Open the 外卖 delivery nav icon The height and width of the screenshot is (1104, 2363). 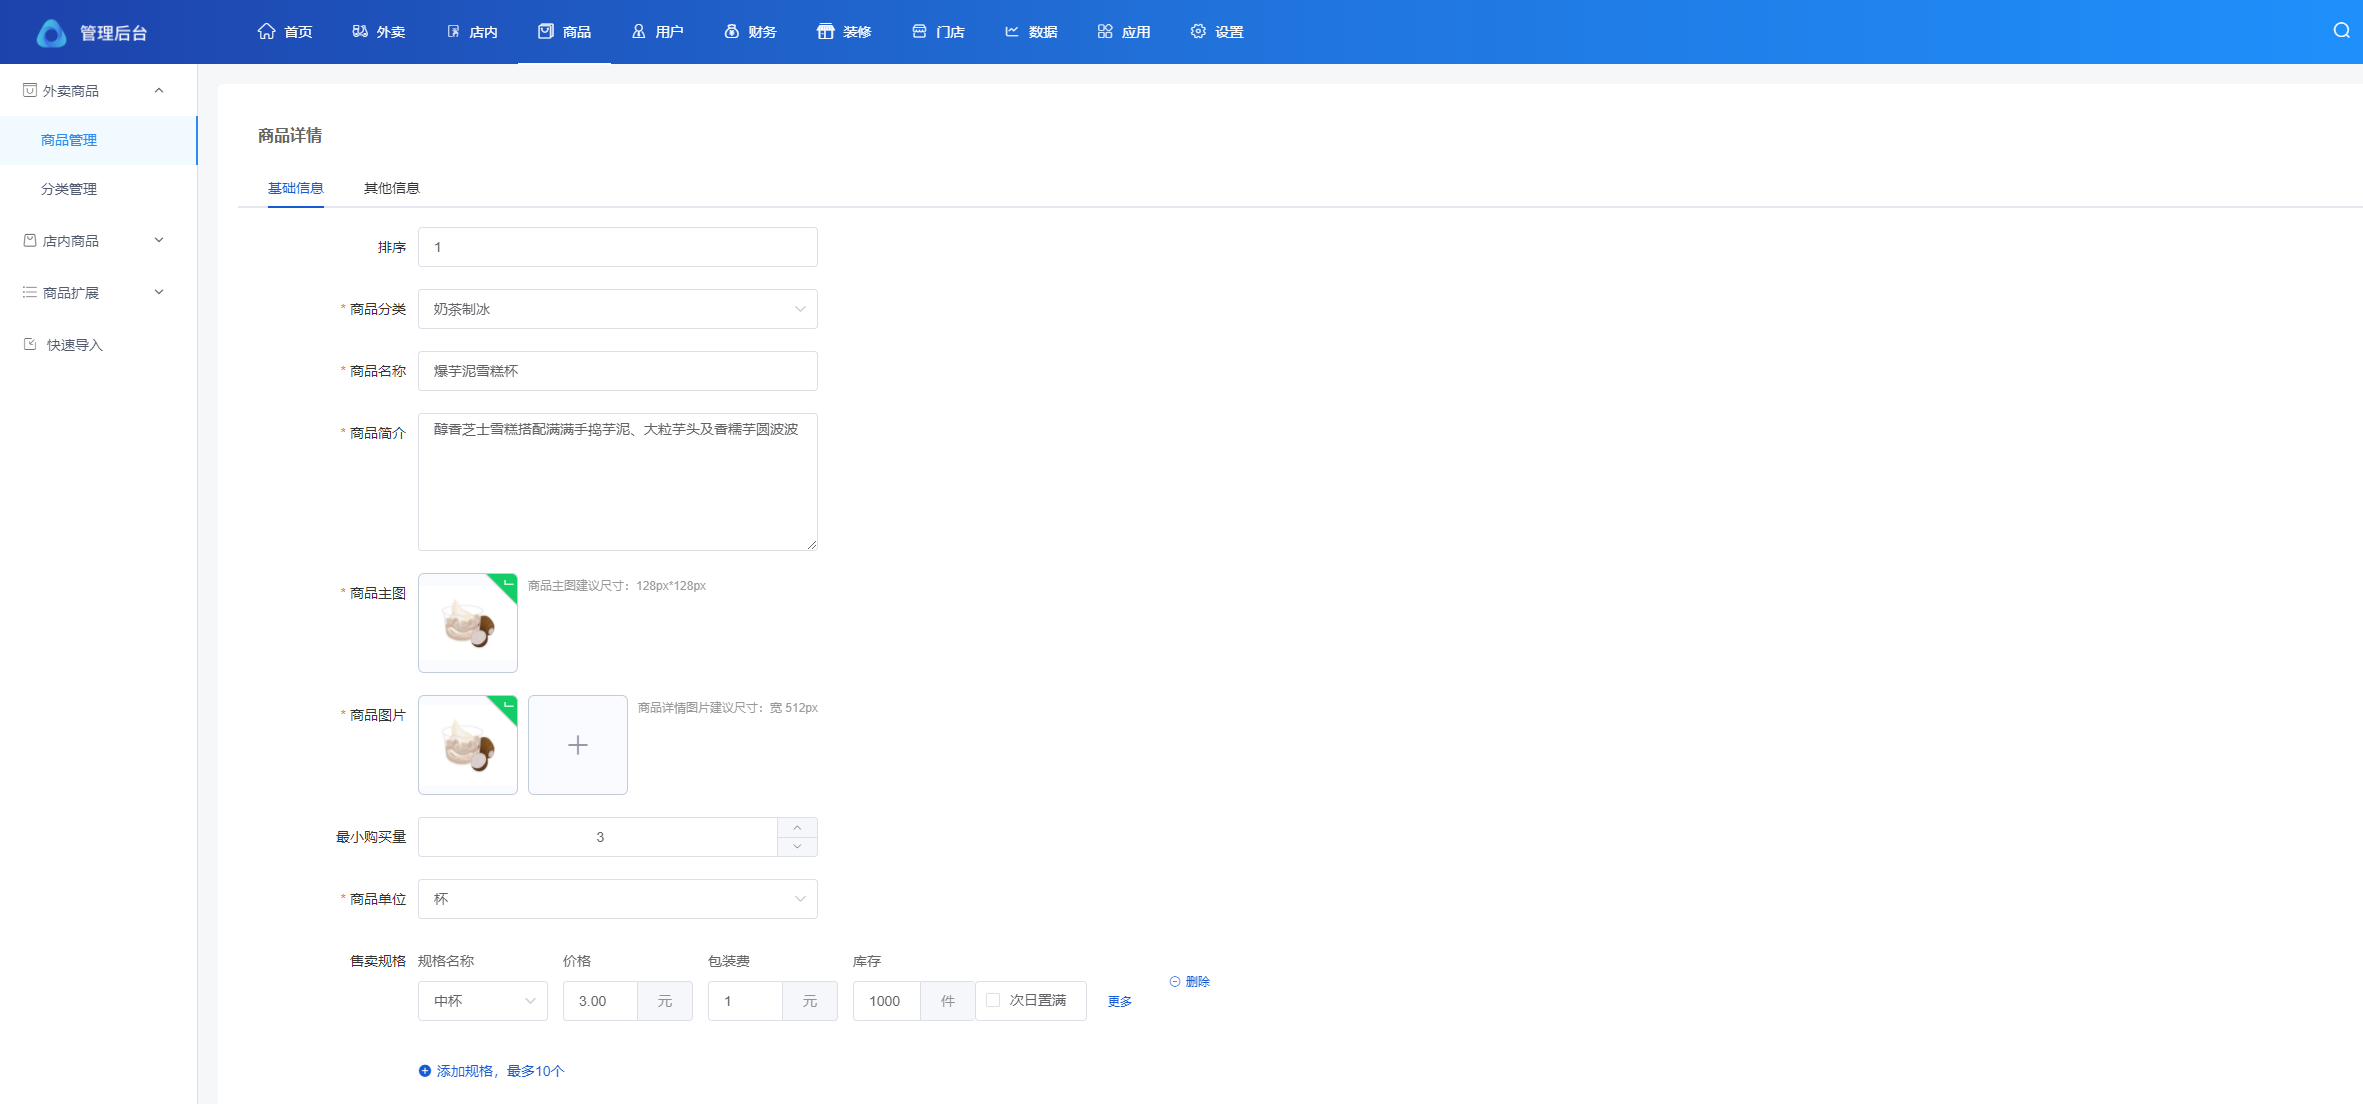360,32
